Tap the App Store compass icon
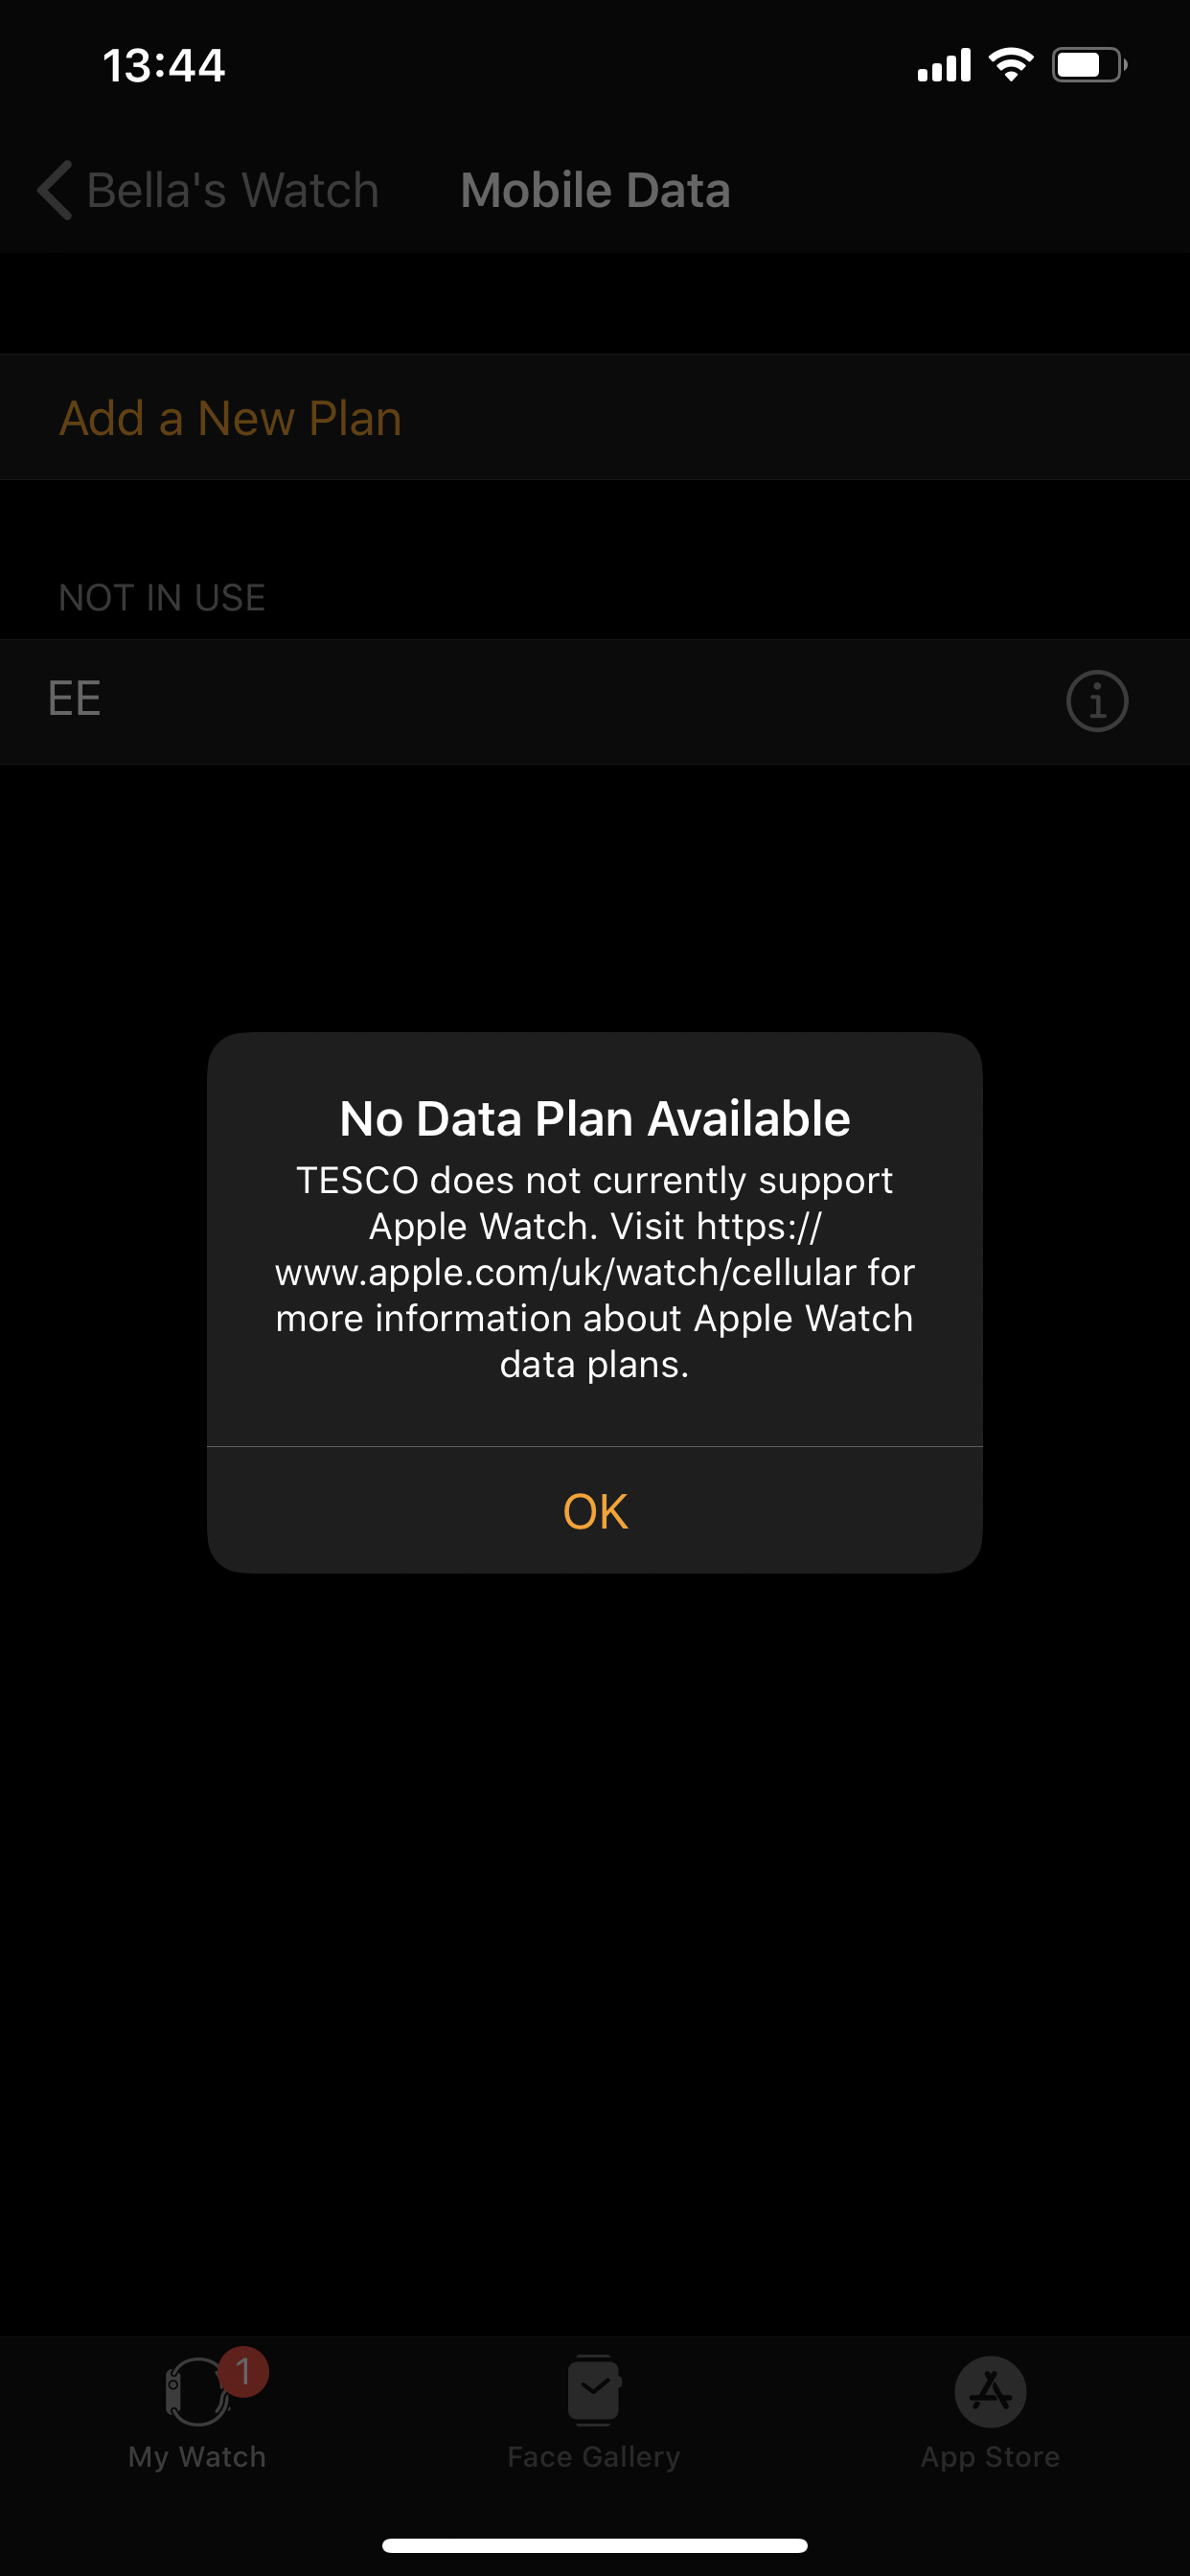Screen dimensions: 1190x2576 pyautogui.click(x=990, y=2391)
